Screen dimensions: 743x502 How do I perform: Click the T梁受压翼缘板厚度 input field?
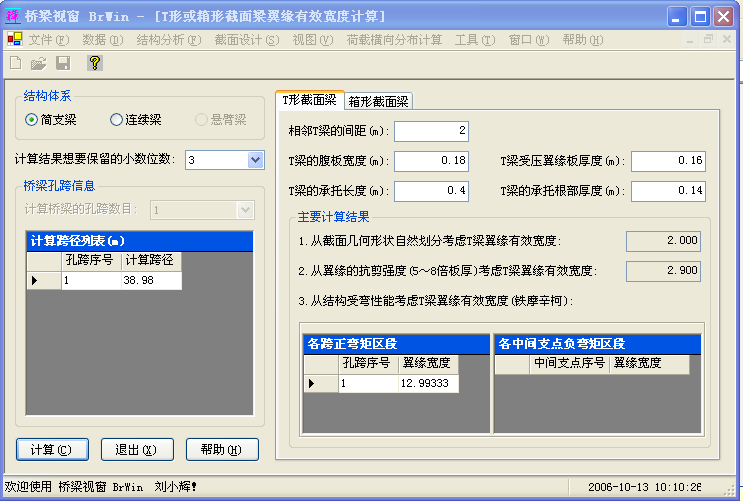668,161
